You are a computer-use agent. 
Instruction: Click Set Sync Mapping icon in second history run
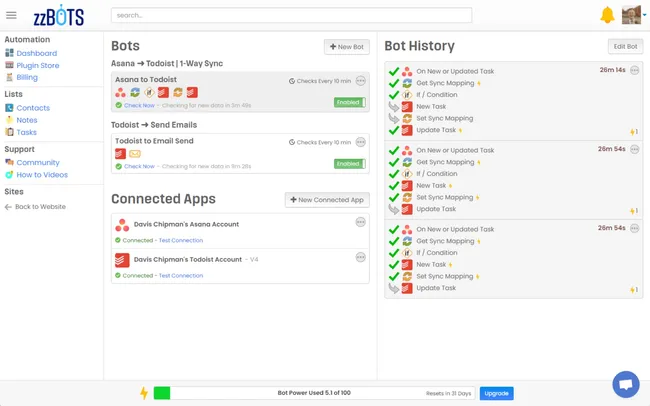click(x=407, y=197)
